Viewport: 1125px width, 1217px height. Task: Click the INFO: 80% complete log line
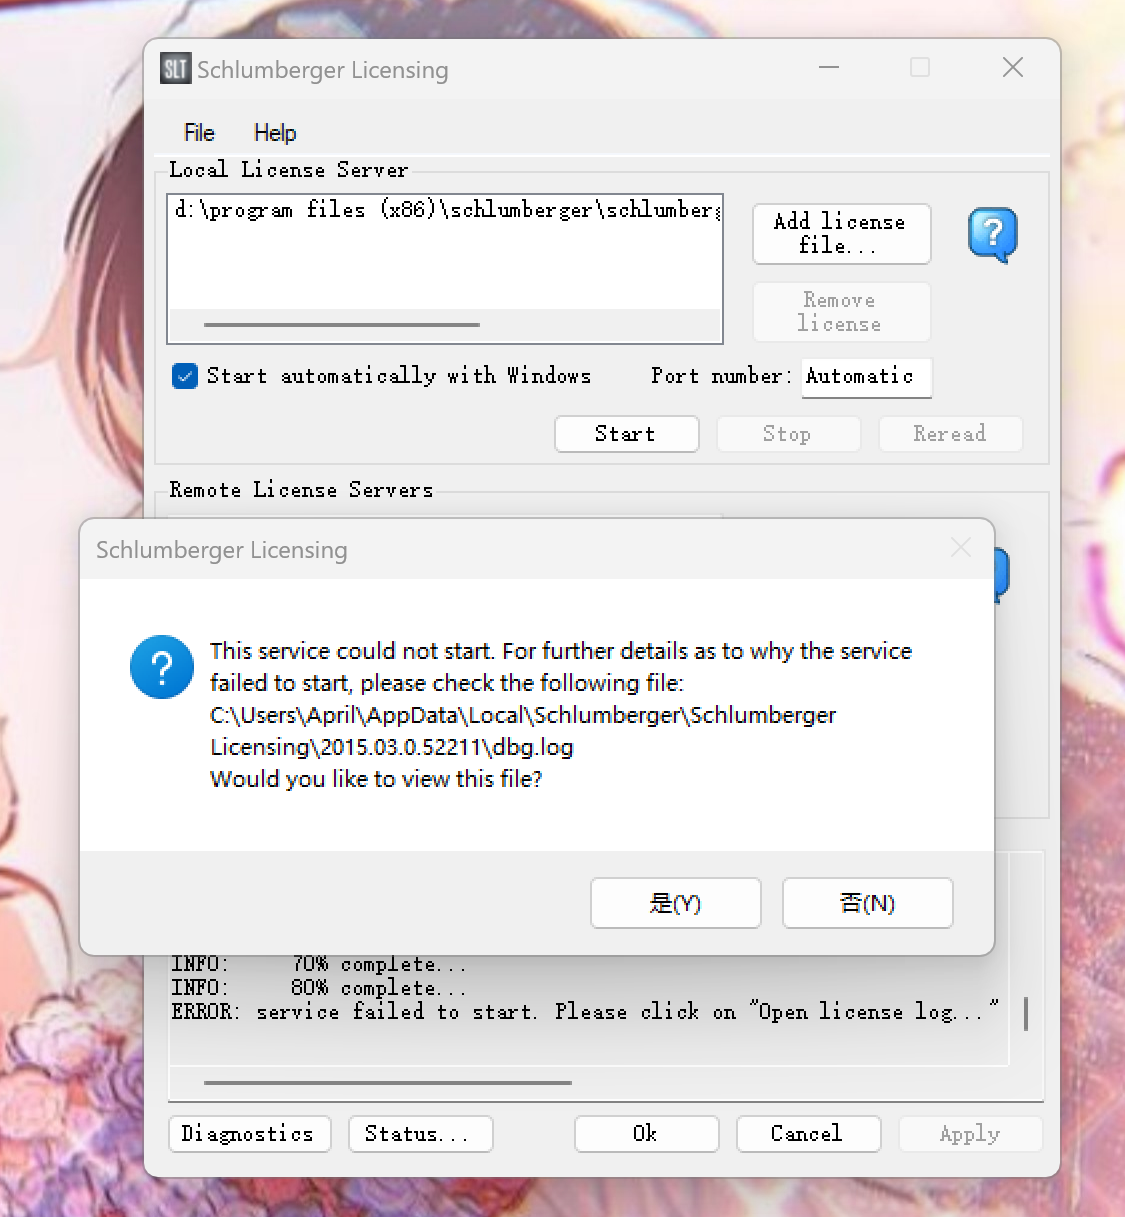tap(319, 988)
